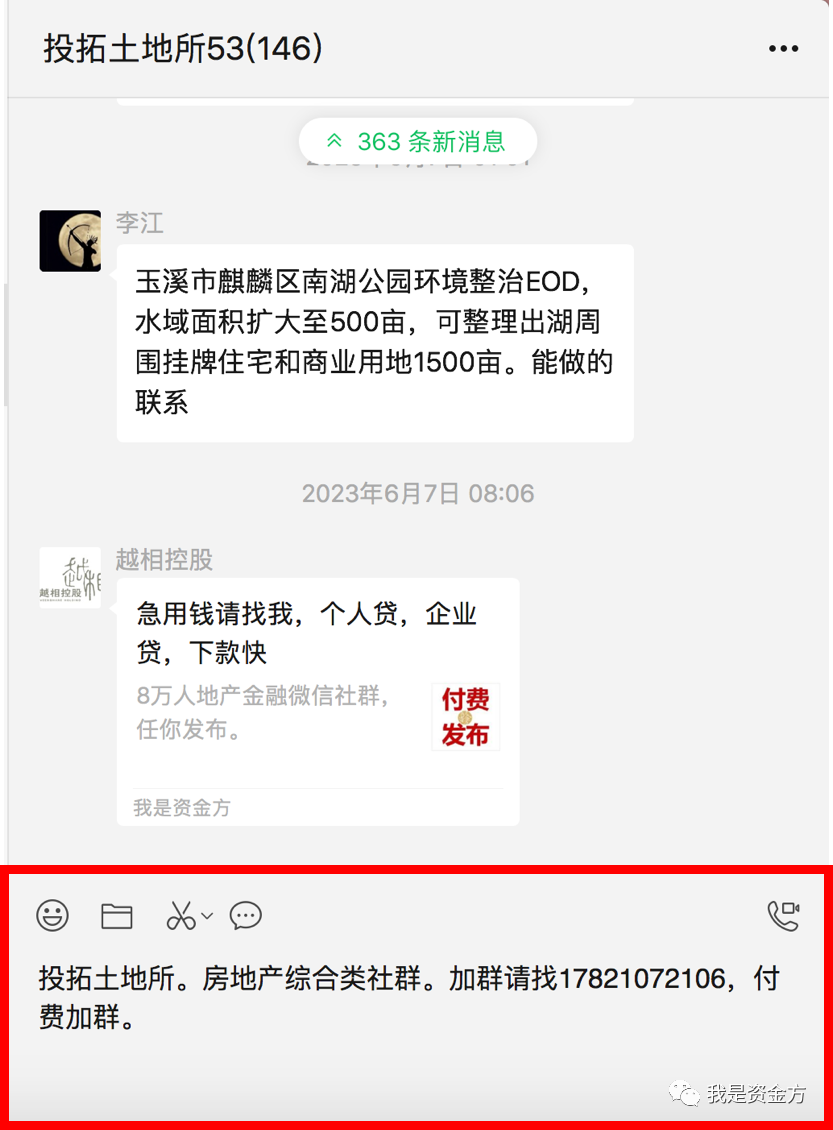Click the 付费发布 thumbnail image

click(466, 717)
